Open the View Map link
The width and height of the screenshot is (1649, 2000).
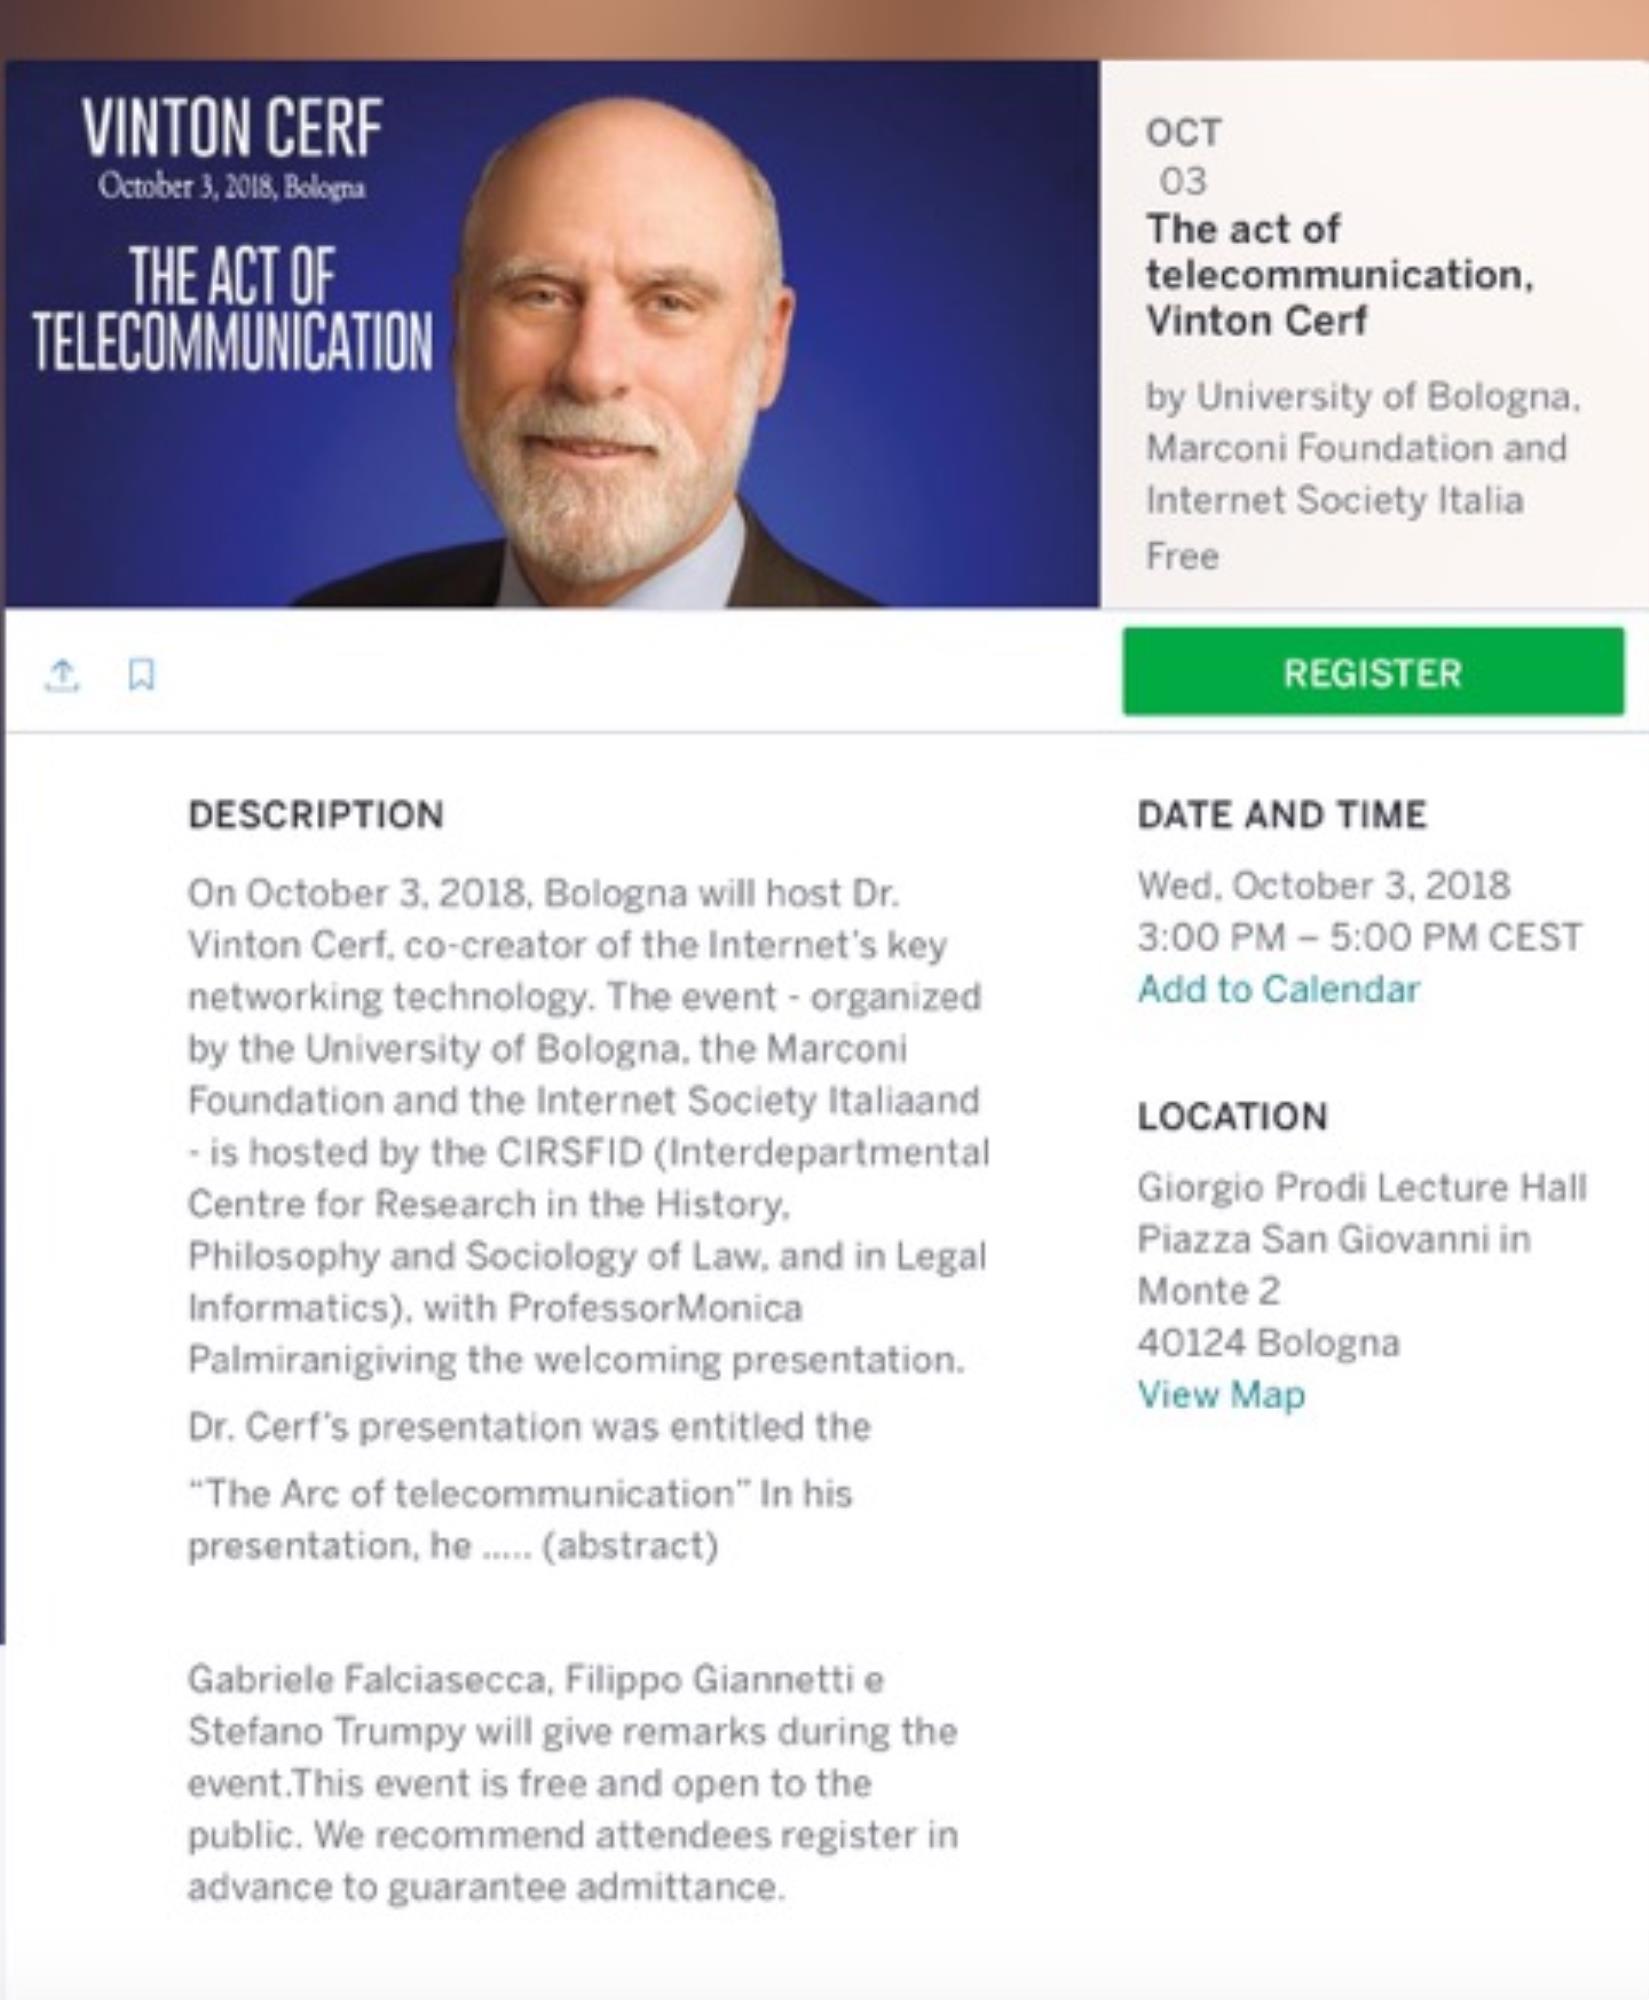pos(1221,1394)
